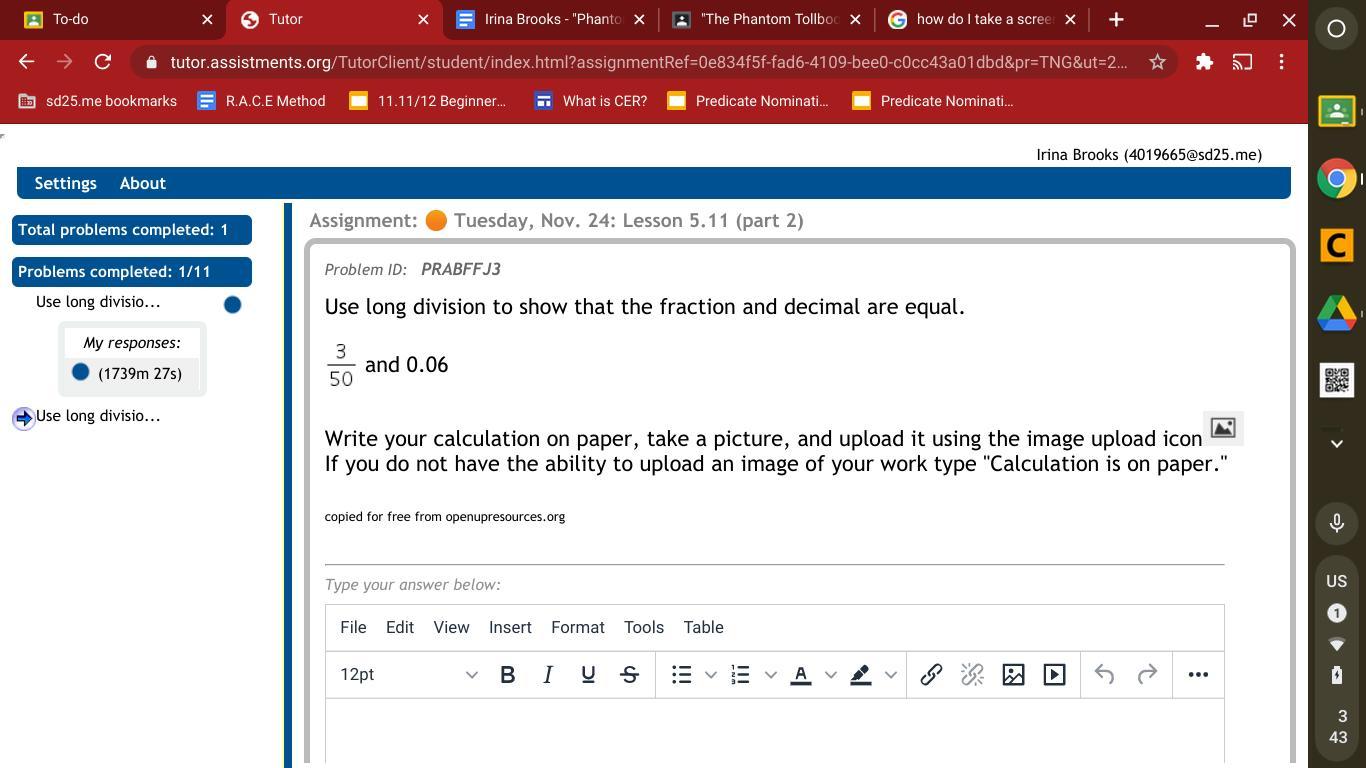Screen dimensions: 1366x768
Task: Toggle underline formatting in the editor
Action: click(588, 675)
